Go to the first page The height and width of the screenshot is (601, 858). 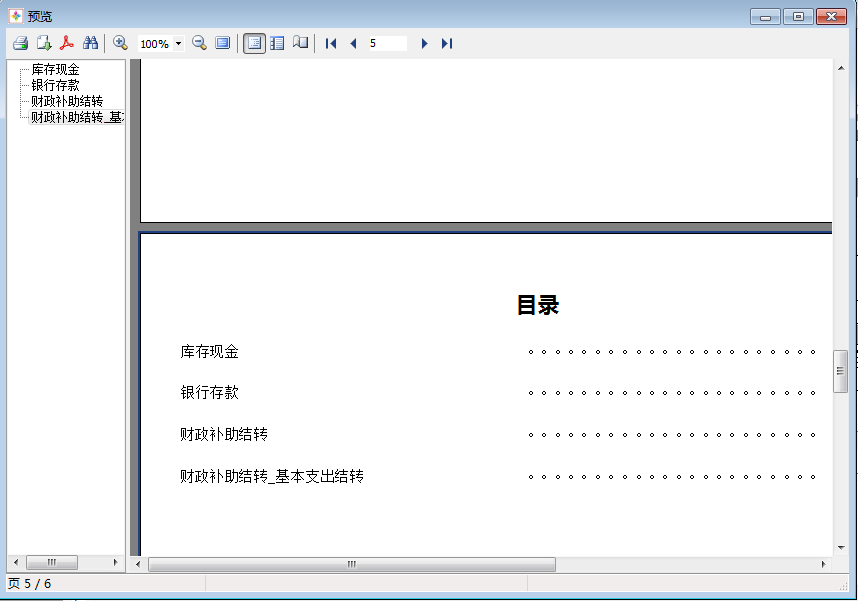[331, 44]
